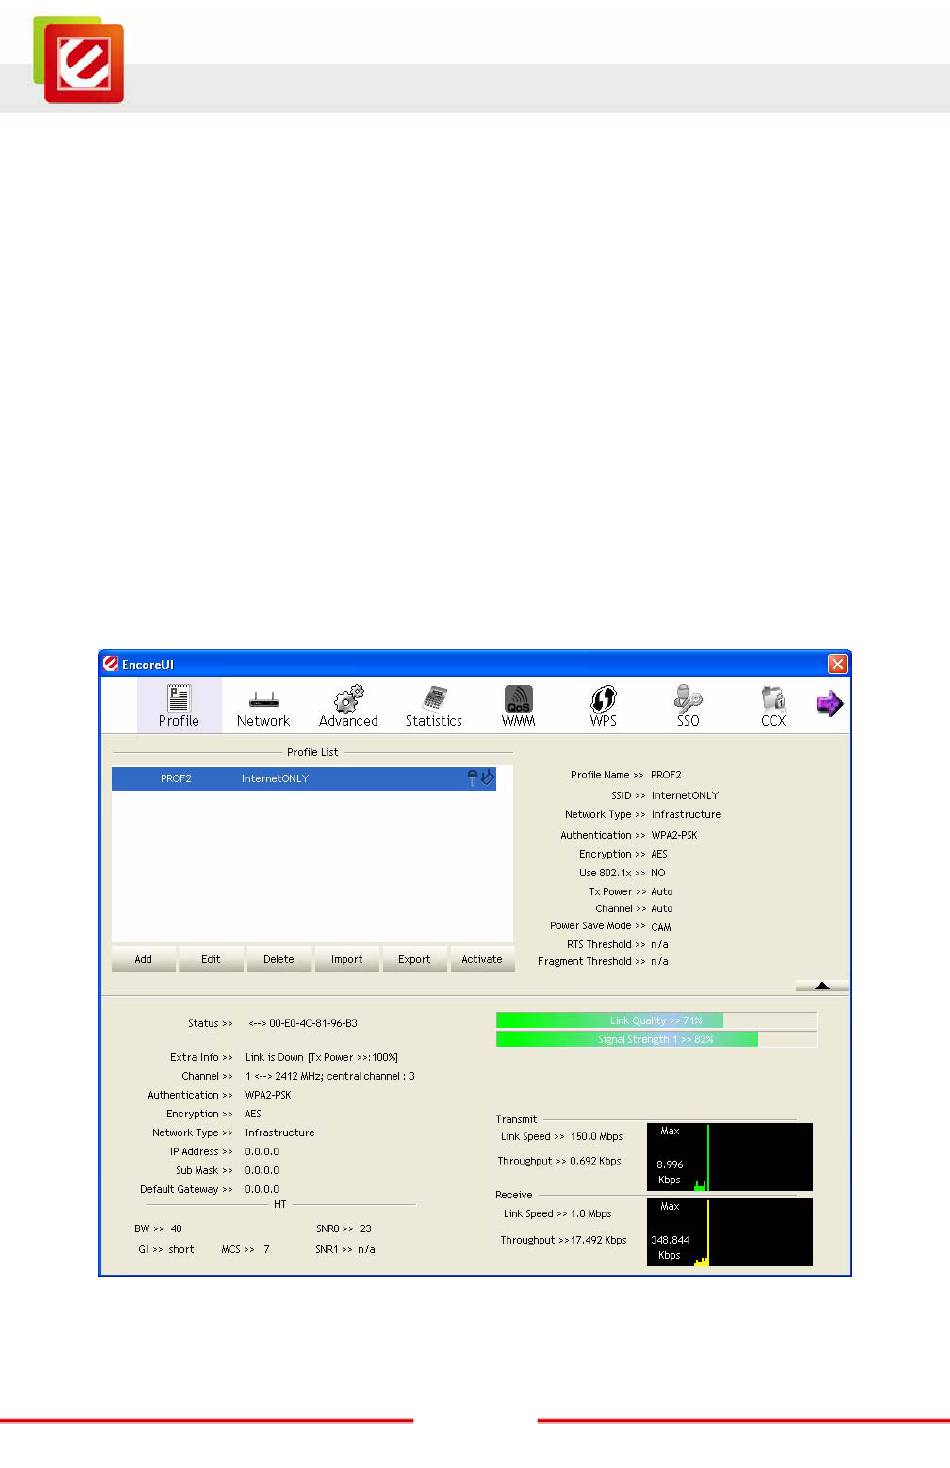
Task: Click the Receive Throughput 17.492 Kbps text
Action: (563, 1240)
